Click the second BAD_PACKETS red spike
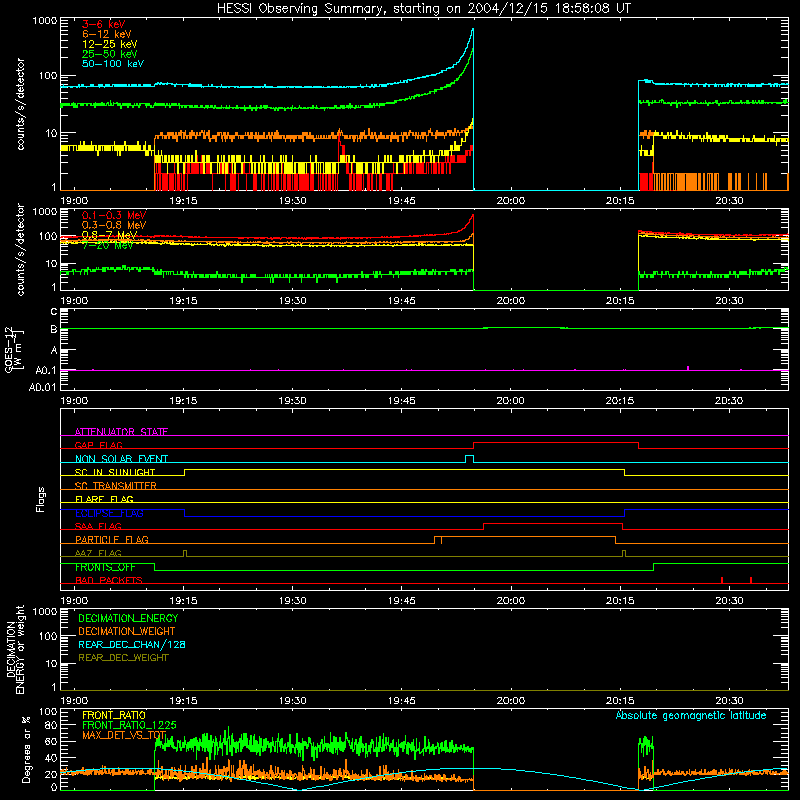This screenshot has width=800, height=800. coord(751,580)
